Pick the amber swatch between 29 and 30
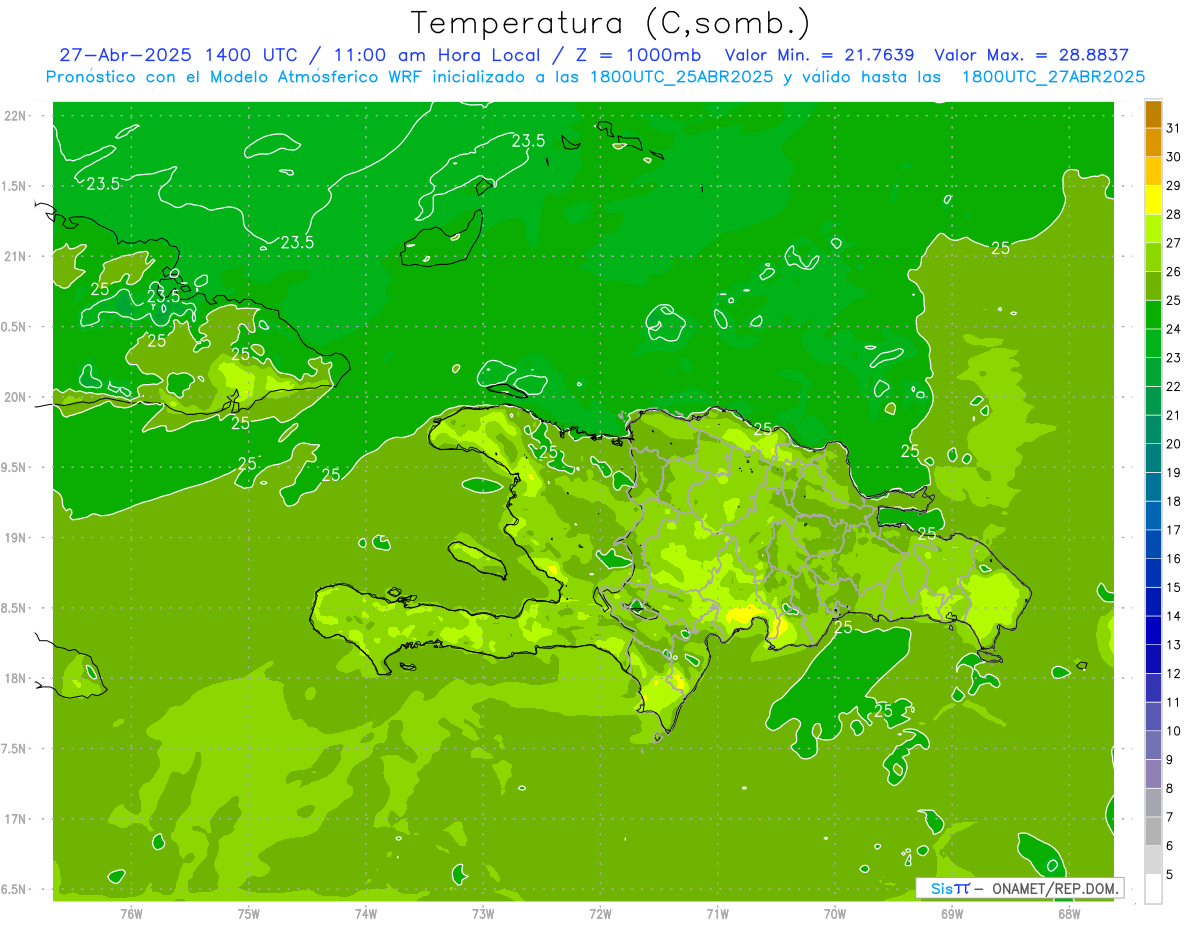The image size is (1200, 927). point(1153,171)
